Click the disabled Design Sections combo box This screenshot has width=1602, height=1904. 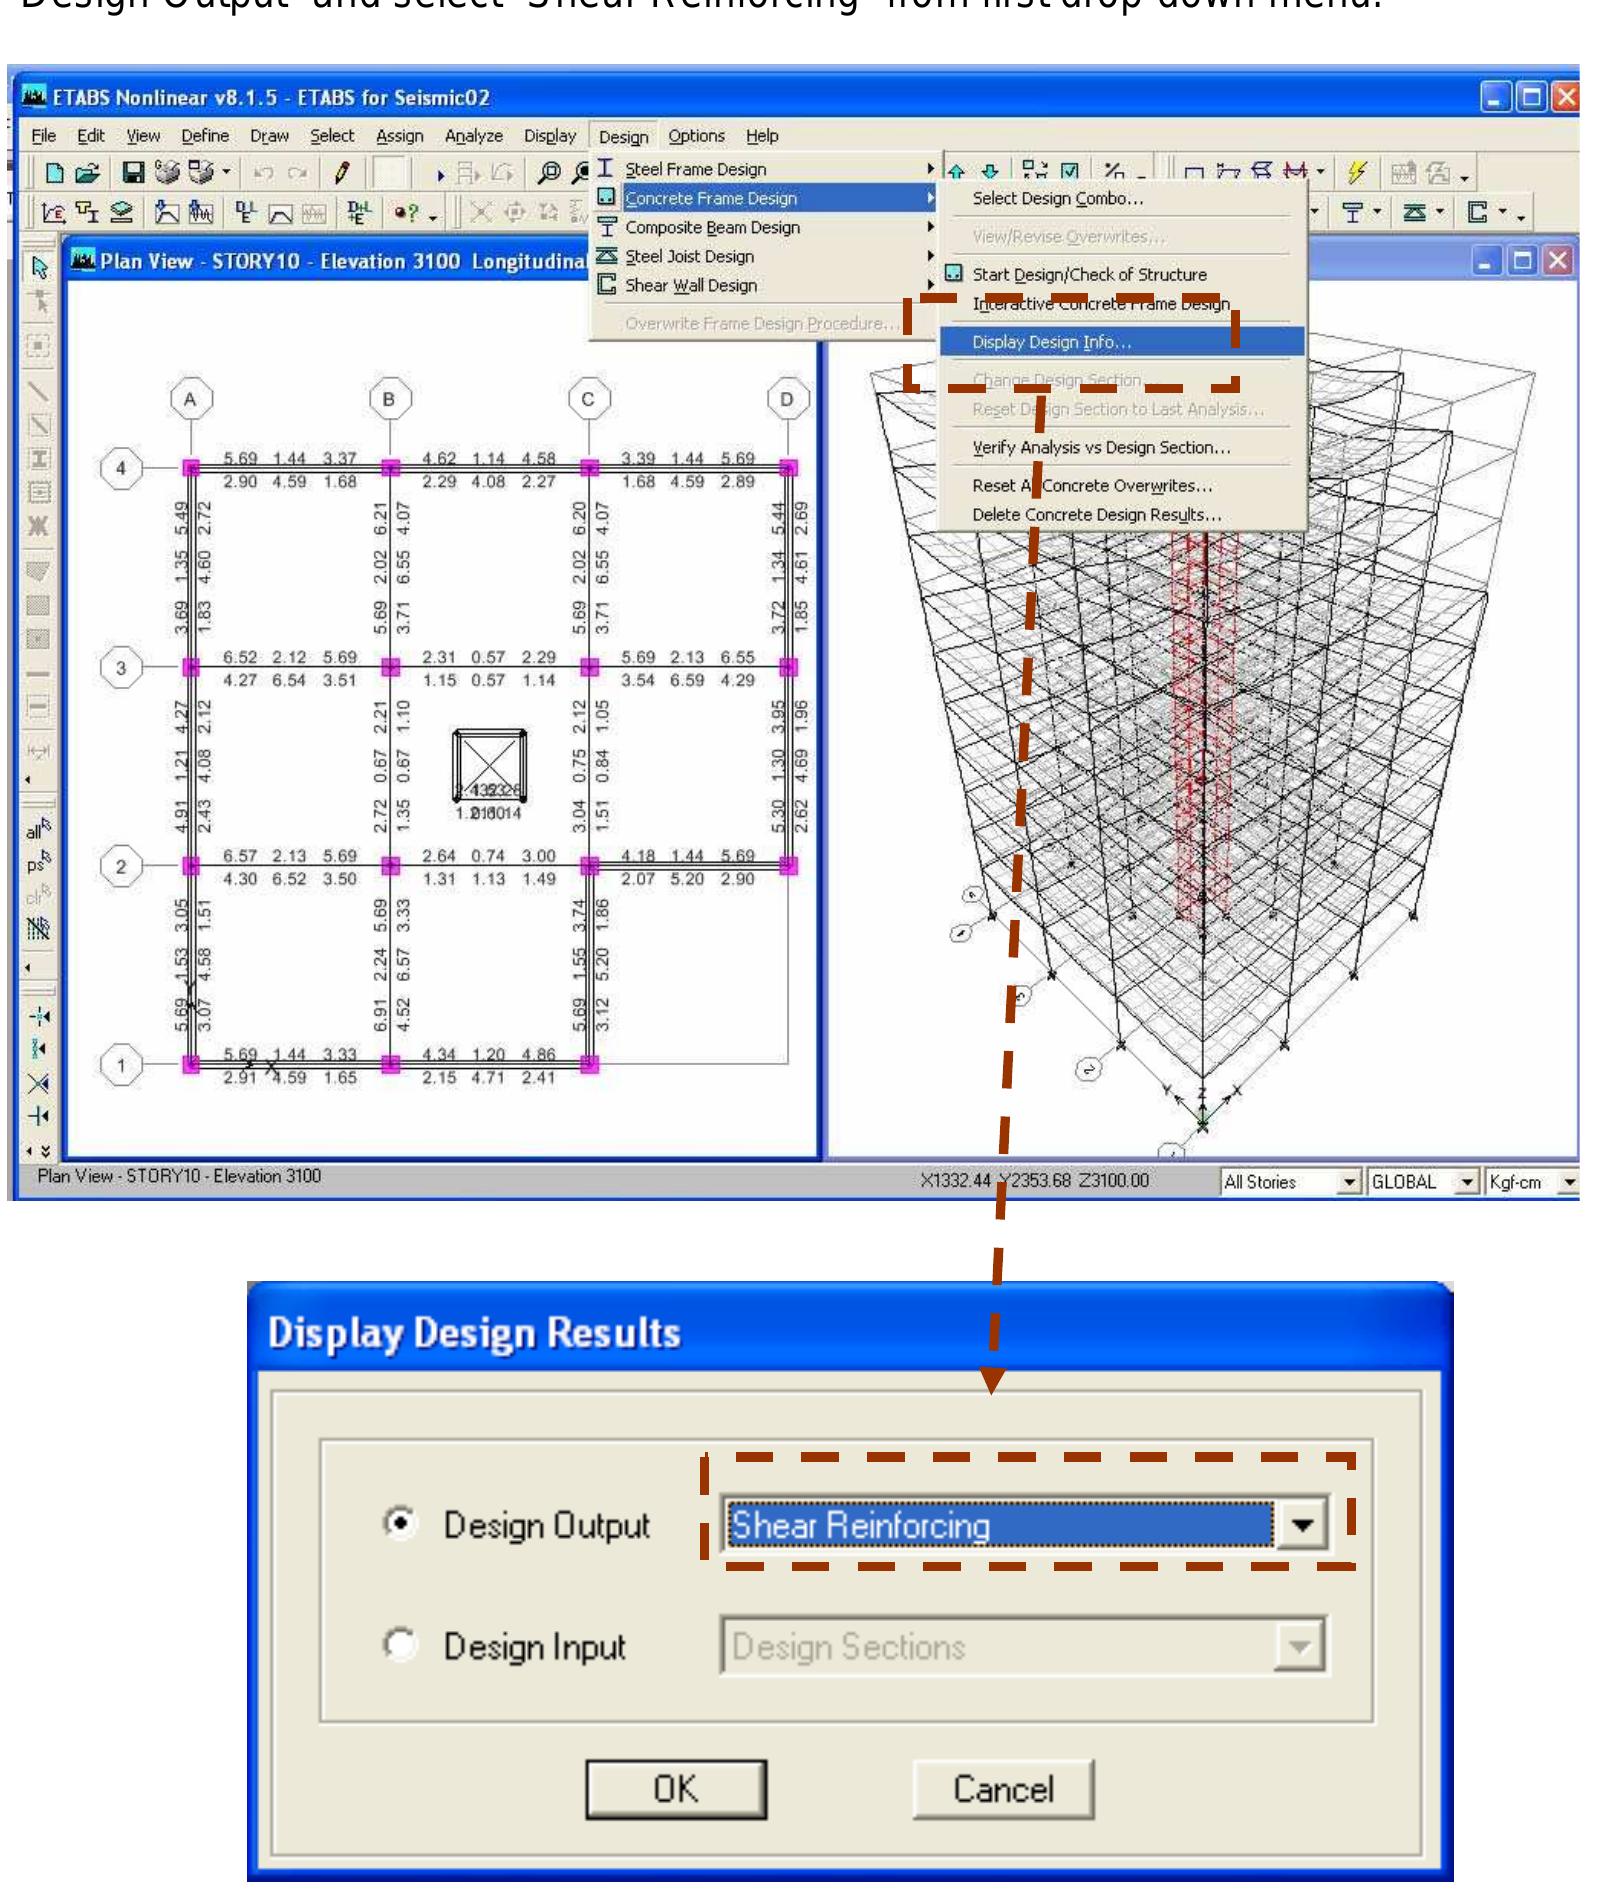coord(1023,1645)
